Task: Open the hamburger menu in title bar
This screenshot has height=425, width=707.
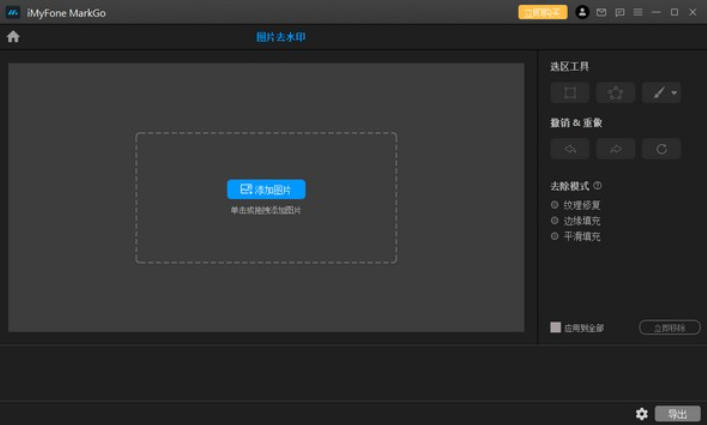Action: (638, 12)
